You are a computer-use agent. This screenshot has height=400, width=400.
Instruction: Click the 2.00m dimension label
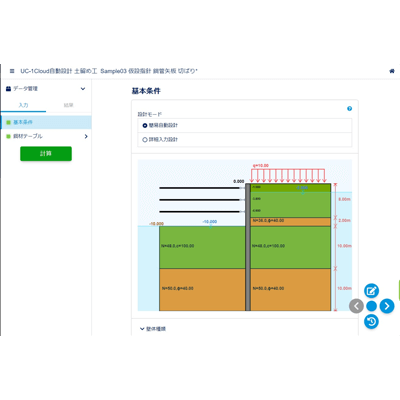tap(344, 221)
